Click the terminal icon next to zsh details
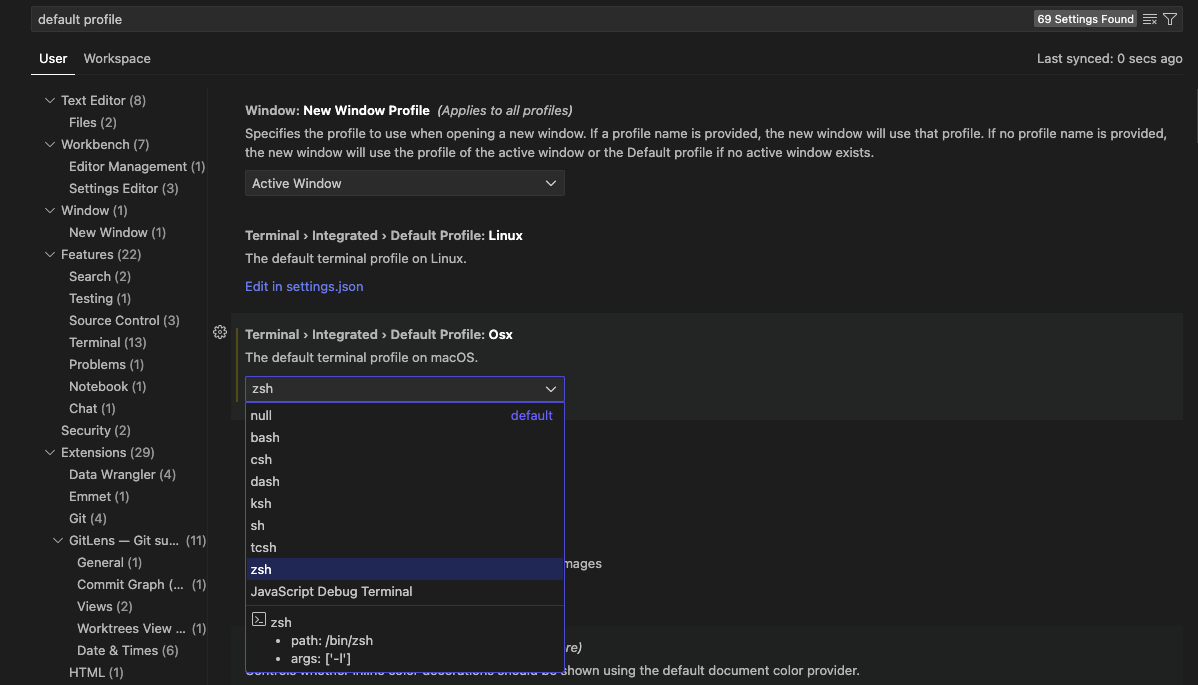The image size is (1198, 685). [259, 619]
